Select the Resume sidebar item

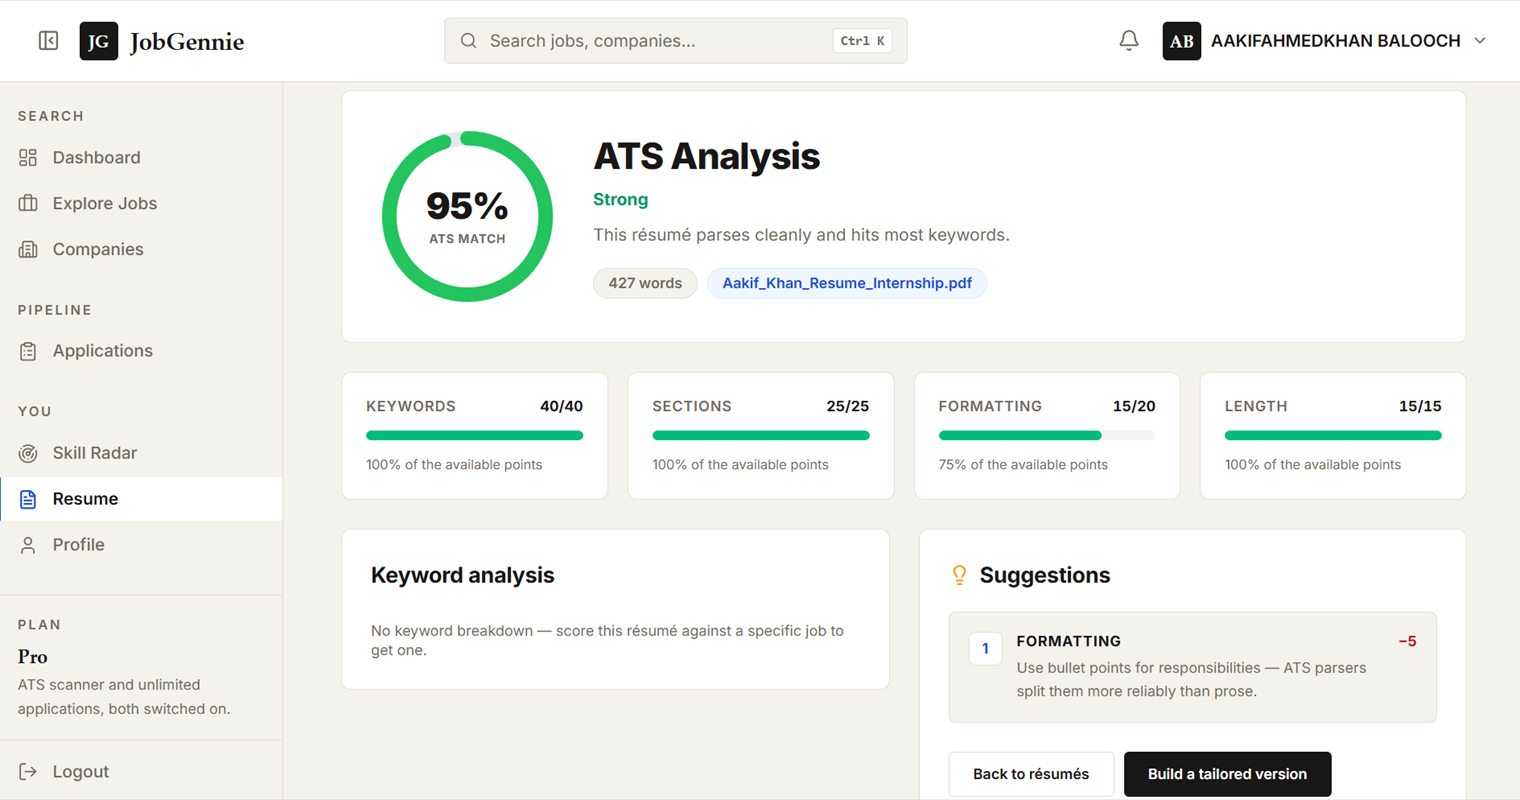[x=141, y=499]
